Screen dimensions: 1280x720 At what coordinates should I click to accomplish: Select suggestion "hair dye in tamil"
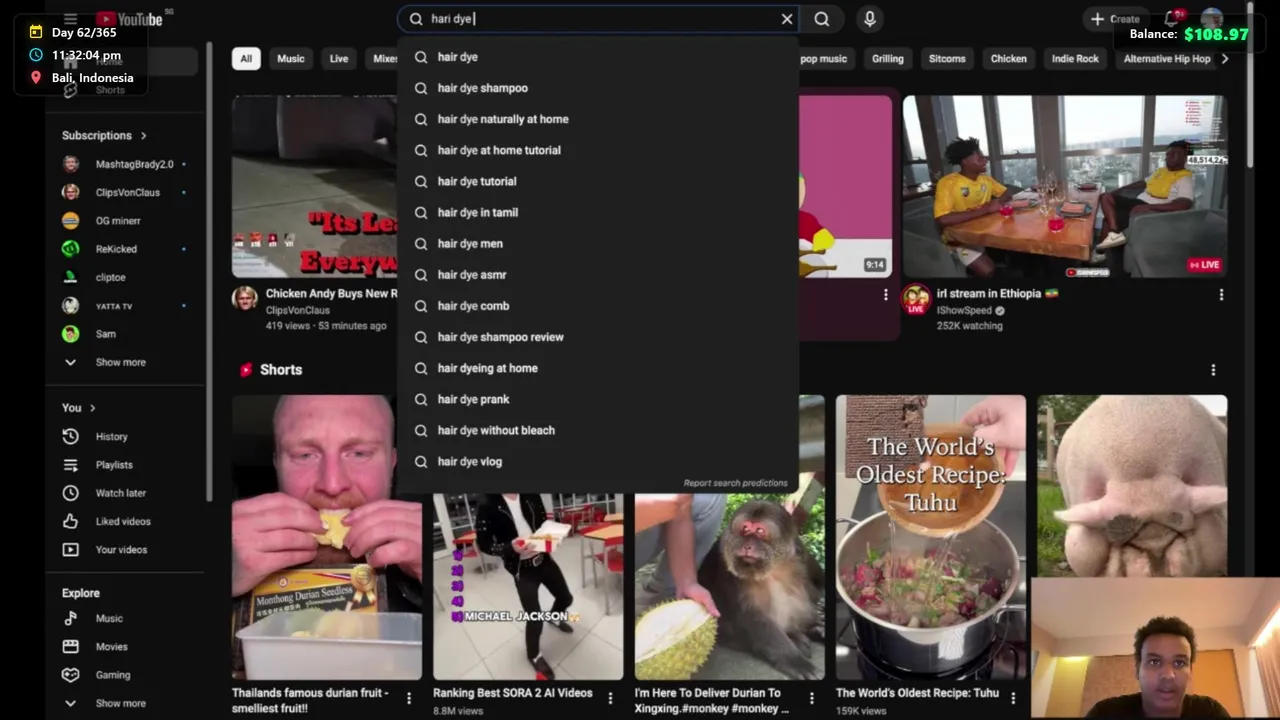coord(598,212)
